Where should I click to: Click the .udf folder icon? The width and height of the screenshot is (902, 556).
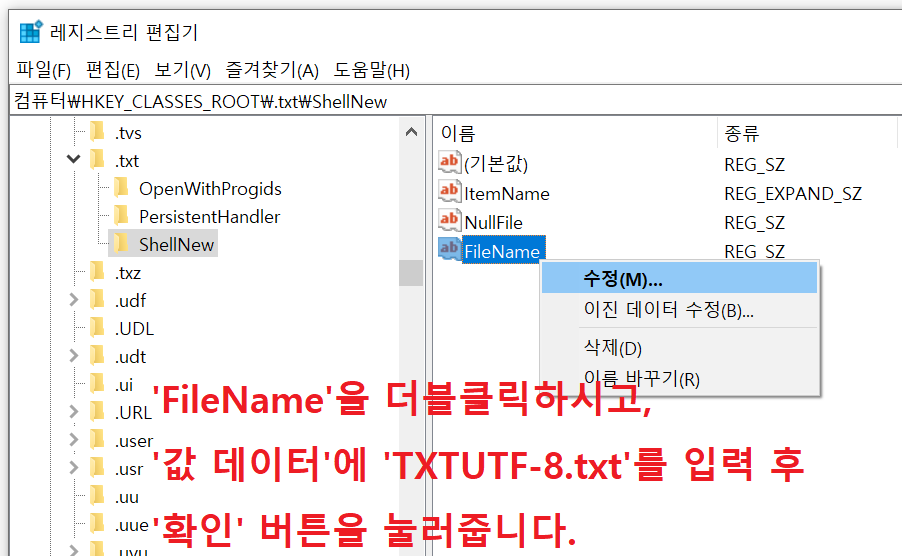(98, 300)
